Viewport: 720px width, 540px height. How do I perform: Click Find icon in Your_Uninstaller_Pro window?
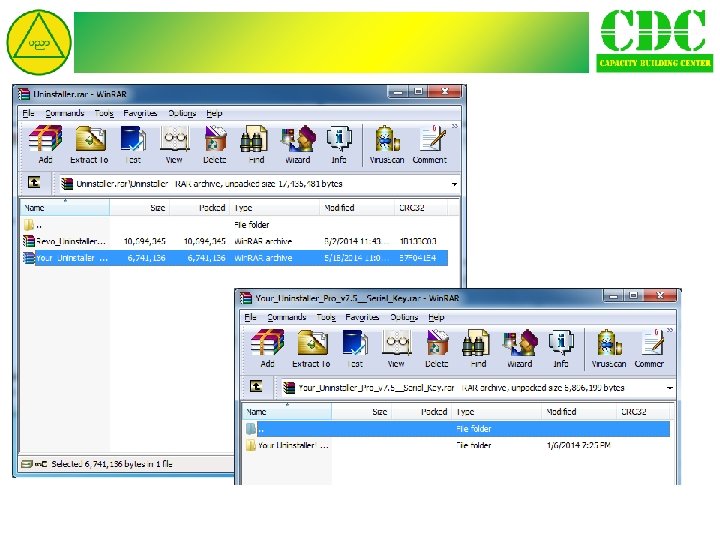tap(478, 349)
